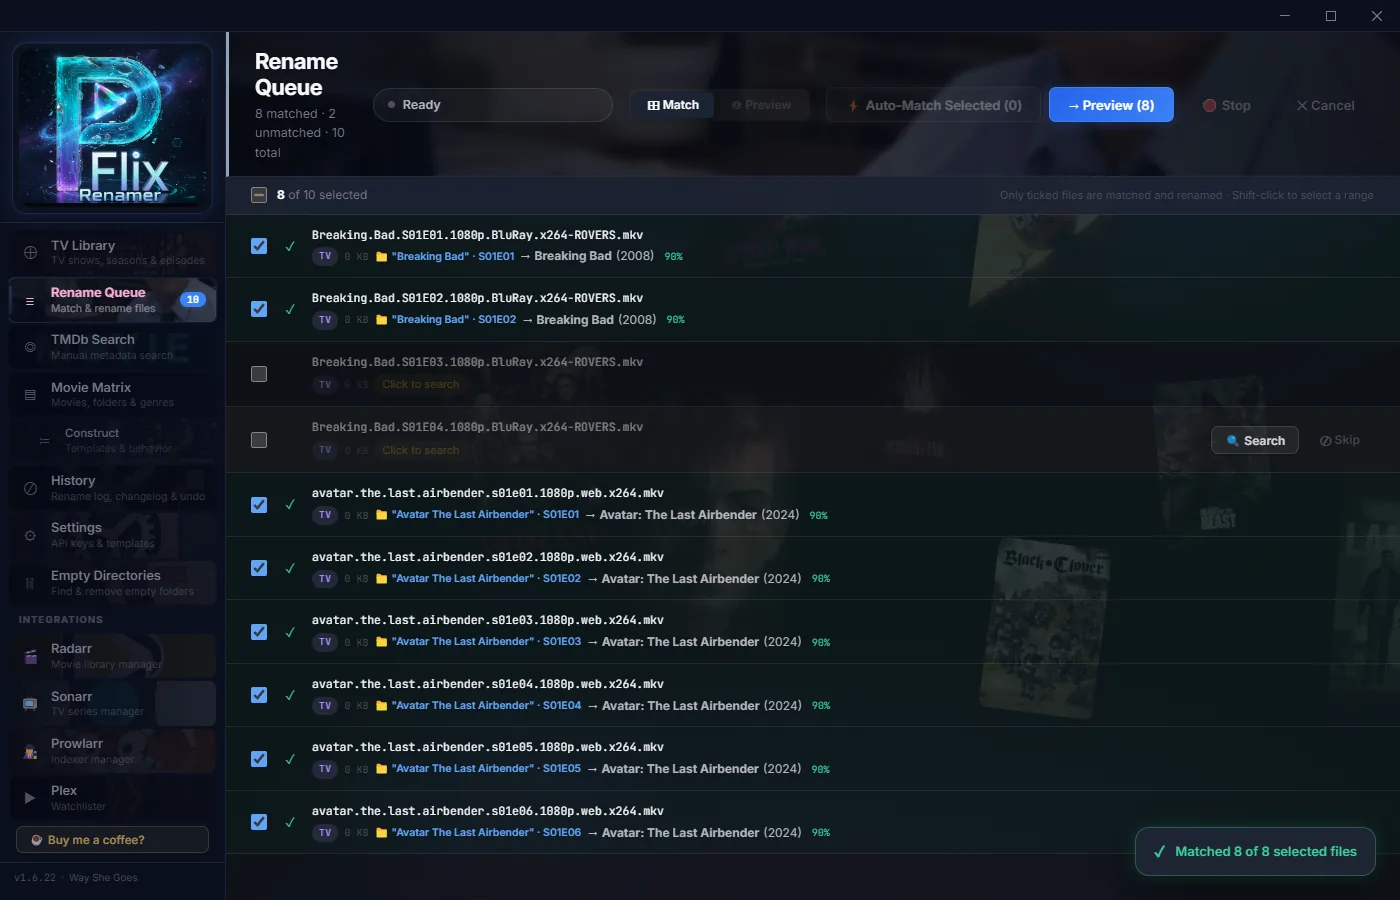The width and height of the screenshot is (1400, 900).
Task: Click the Empty Directories trash icon
Action: click(30, 583)
